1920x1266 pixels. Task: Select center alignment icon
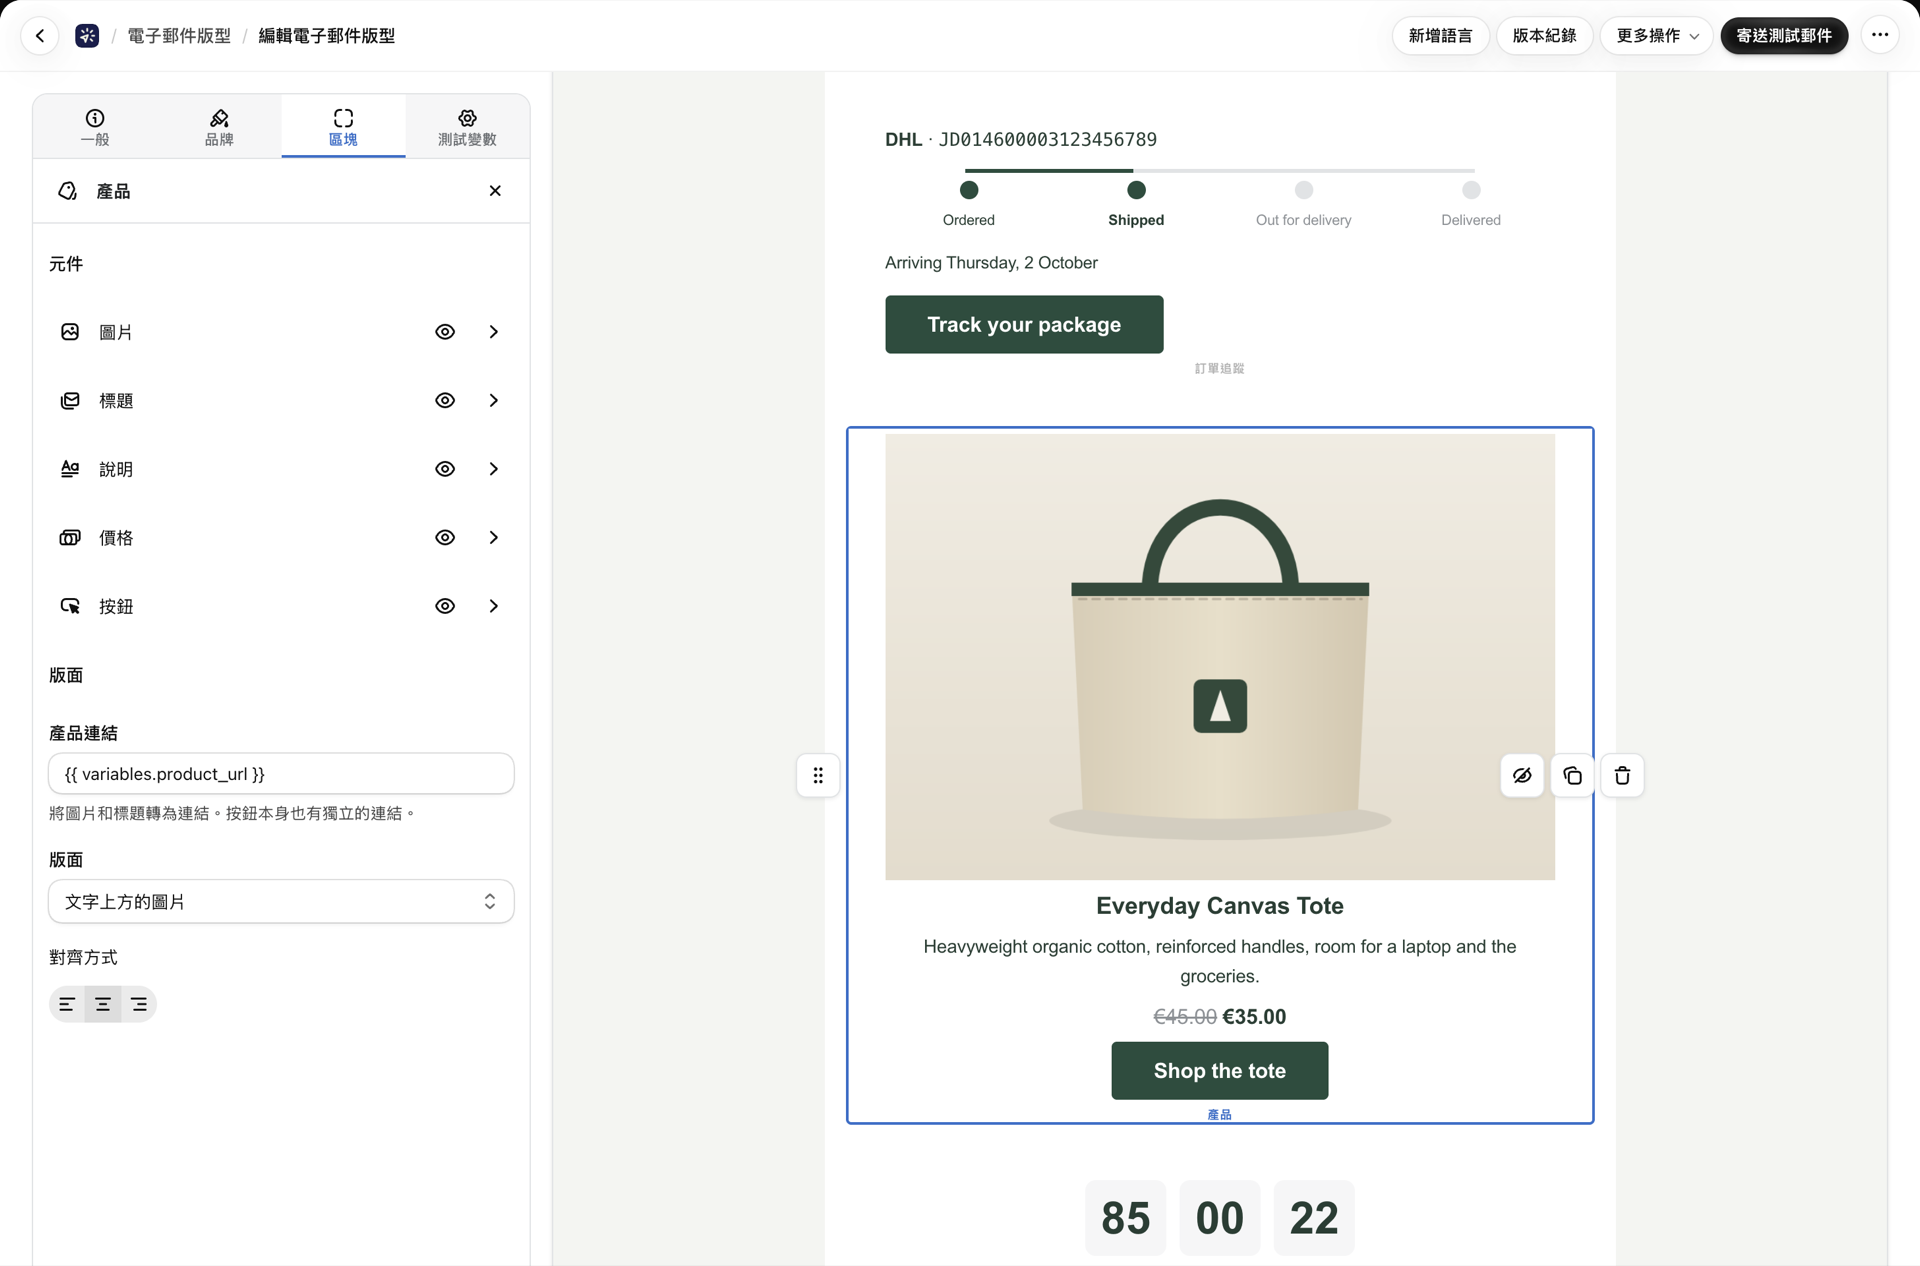103,1004
